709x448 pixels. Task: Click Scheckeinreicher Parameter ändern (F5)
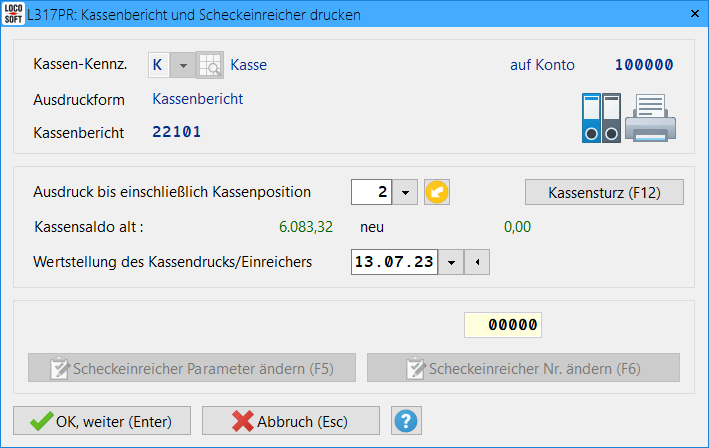coord(193,368)
